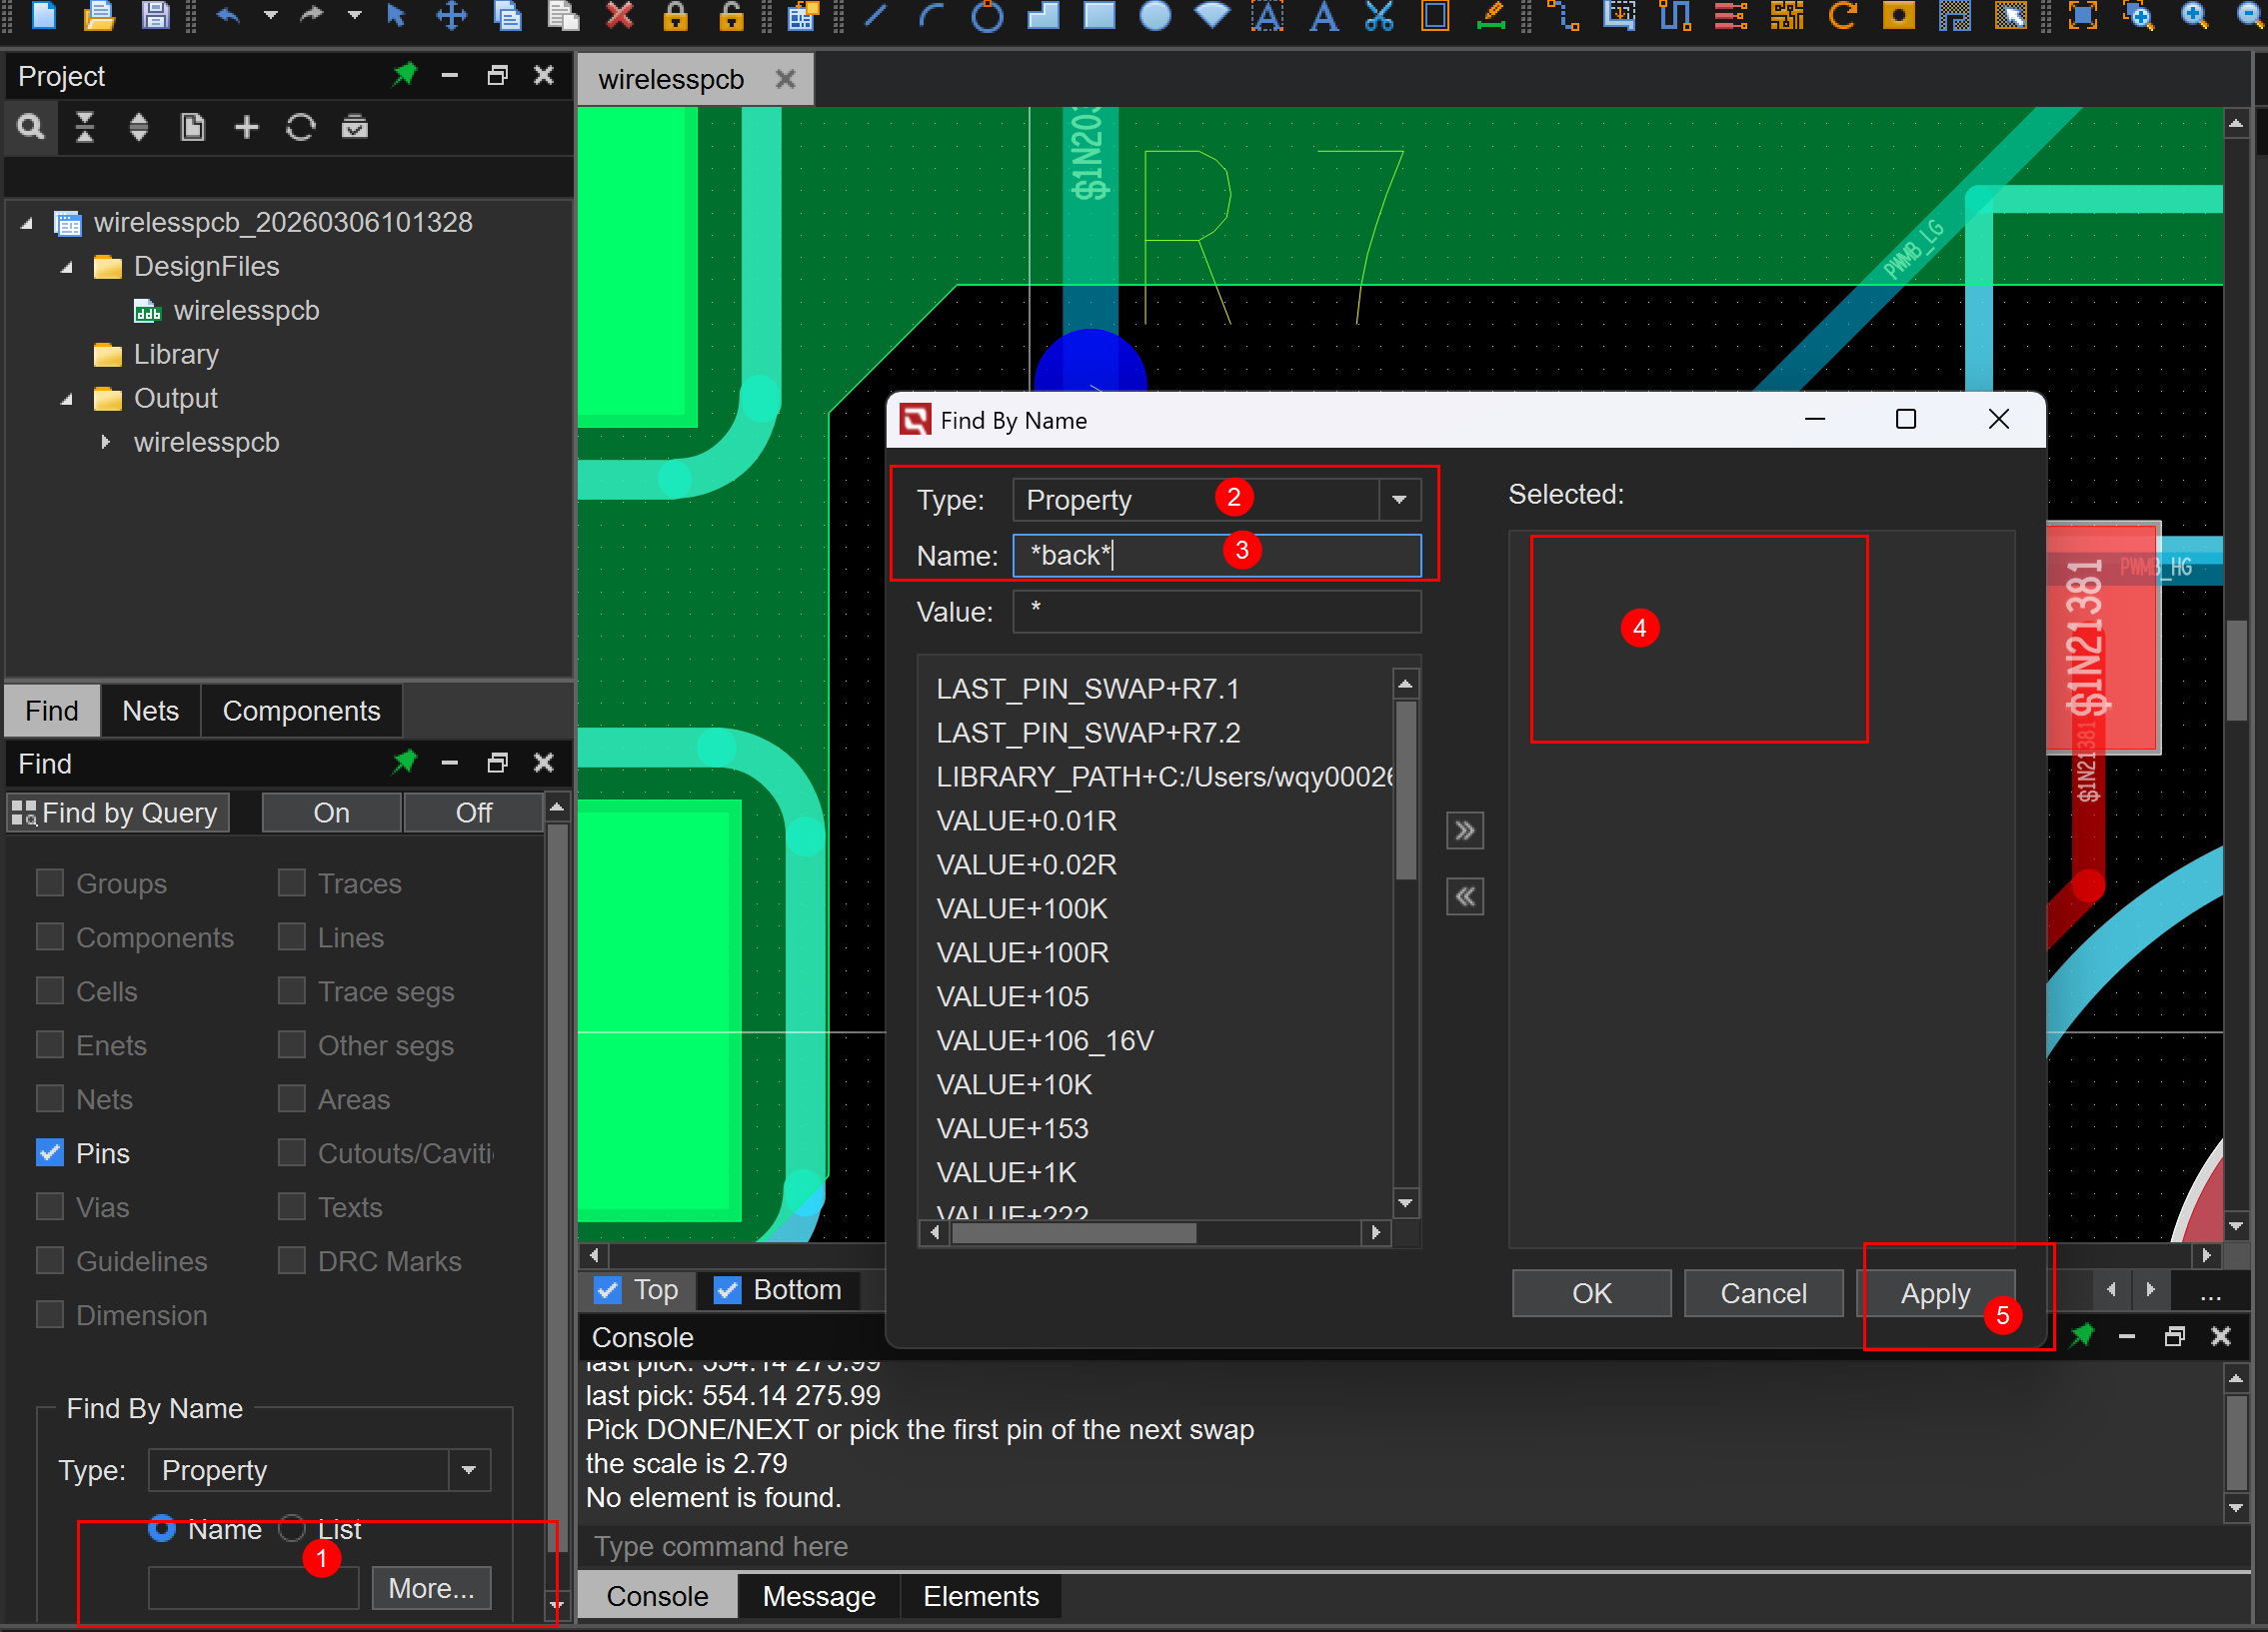Expand the wirelesspcb output node

[x=106, y=442]
